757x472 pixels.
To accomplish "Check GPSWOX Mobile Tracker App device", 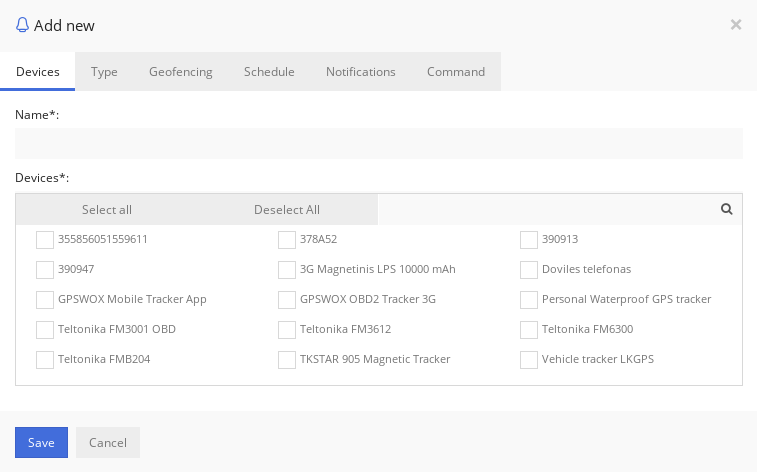I will pos(45,300).
